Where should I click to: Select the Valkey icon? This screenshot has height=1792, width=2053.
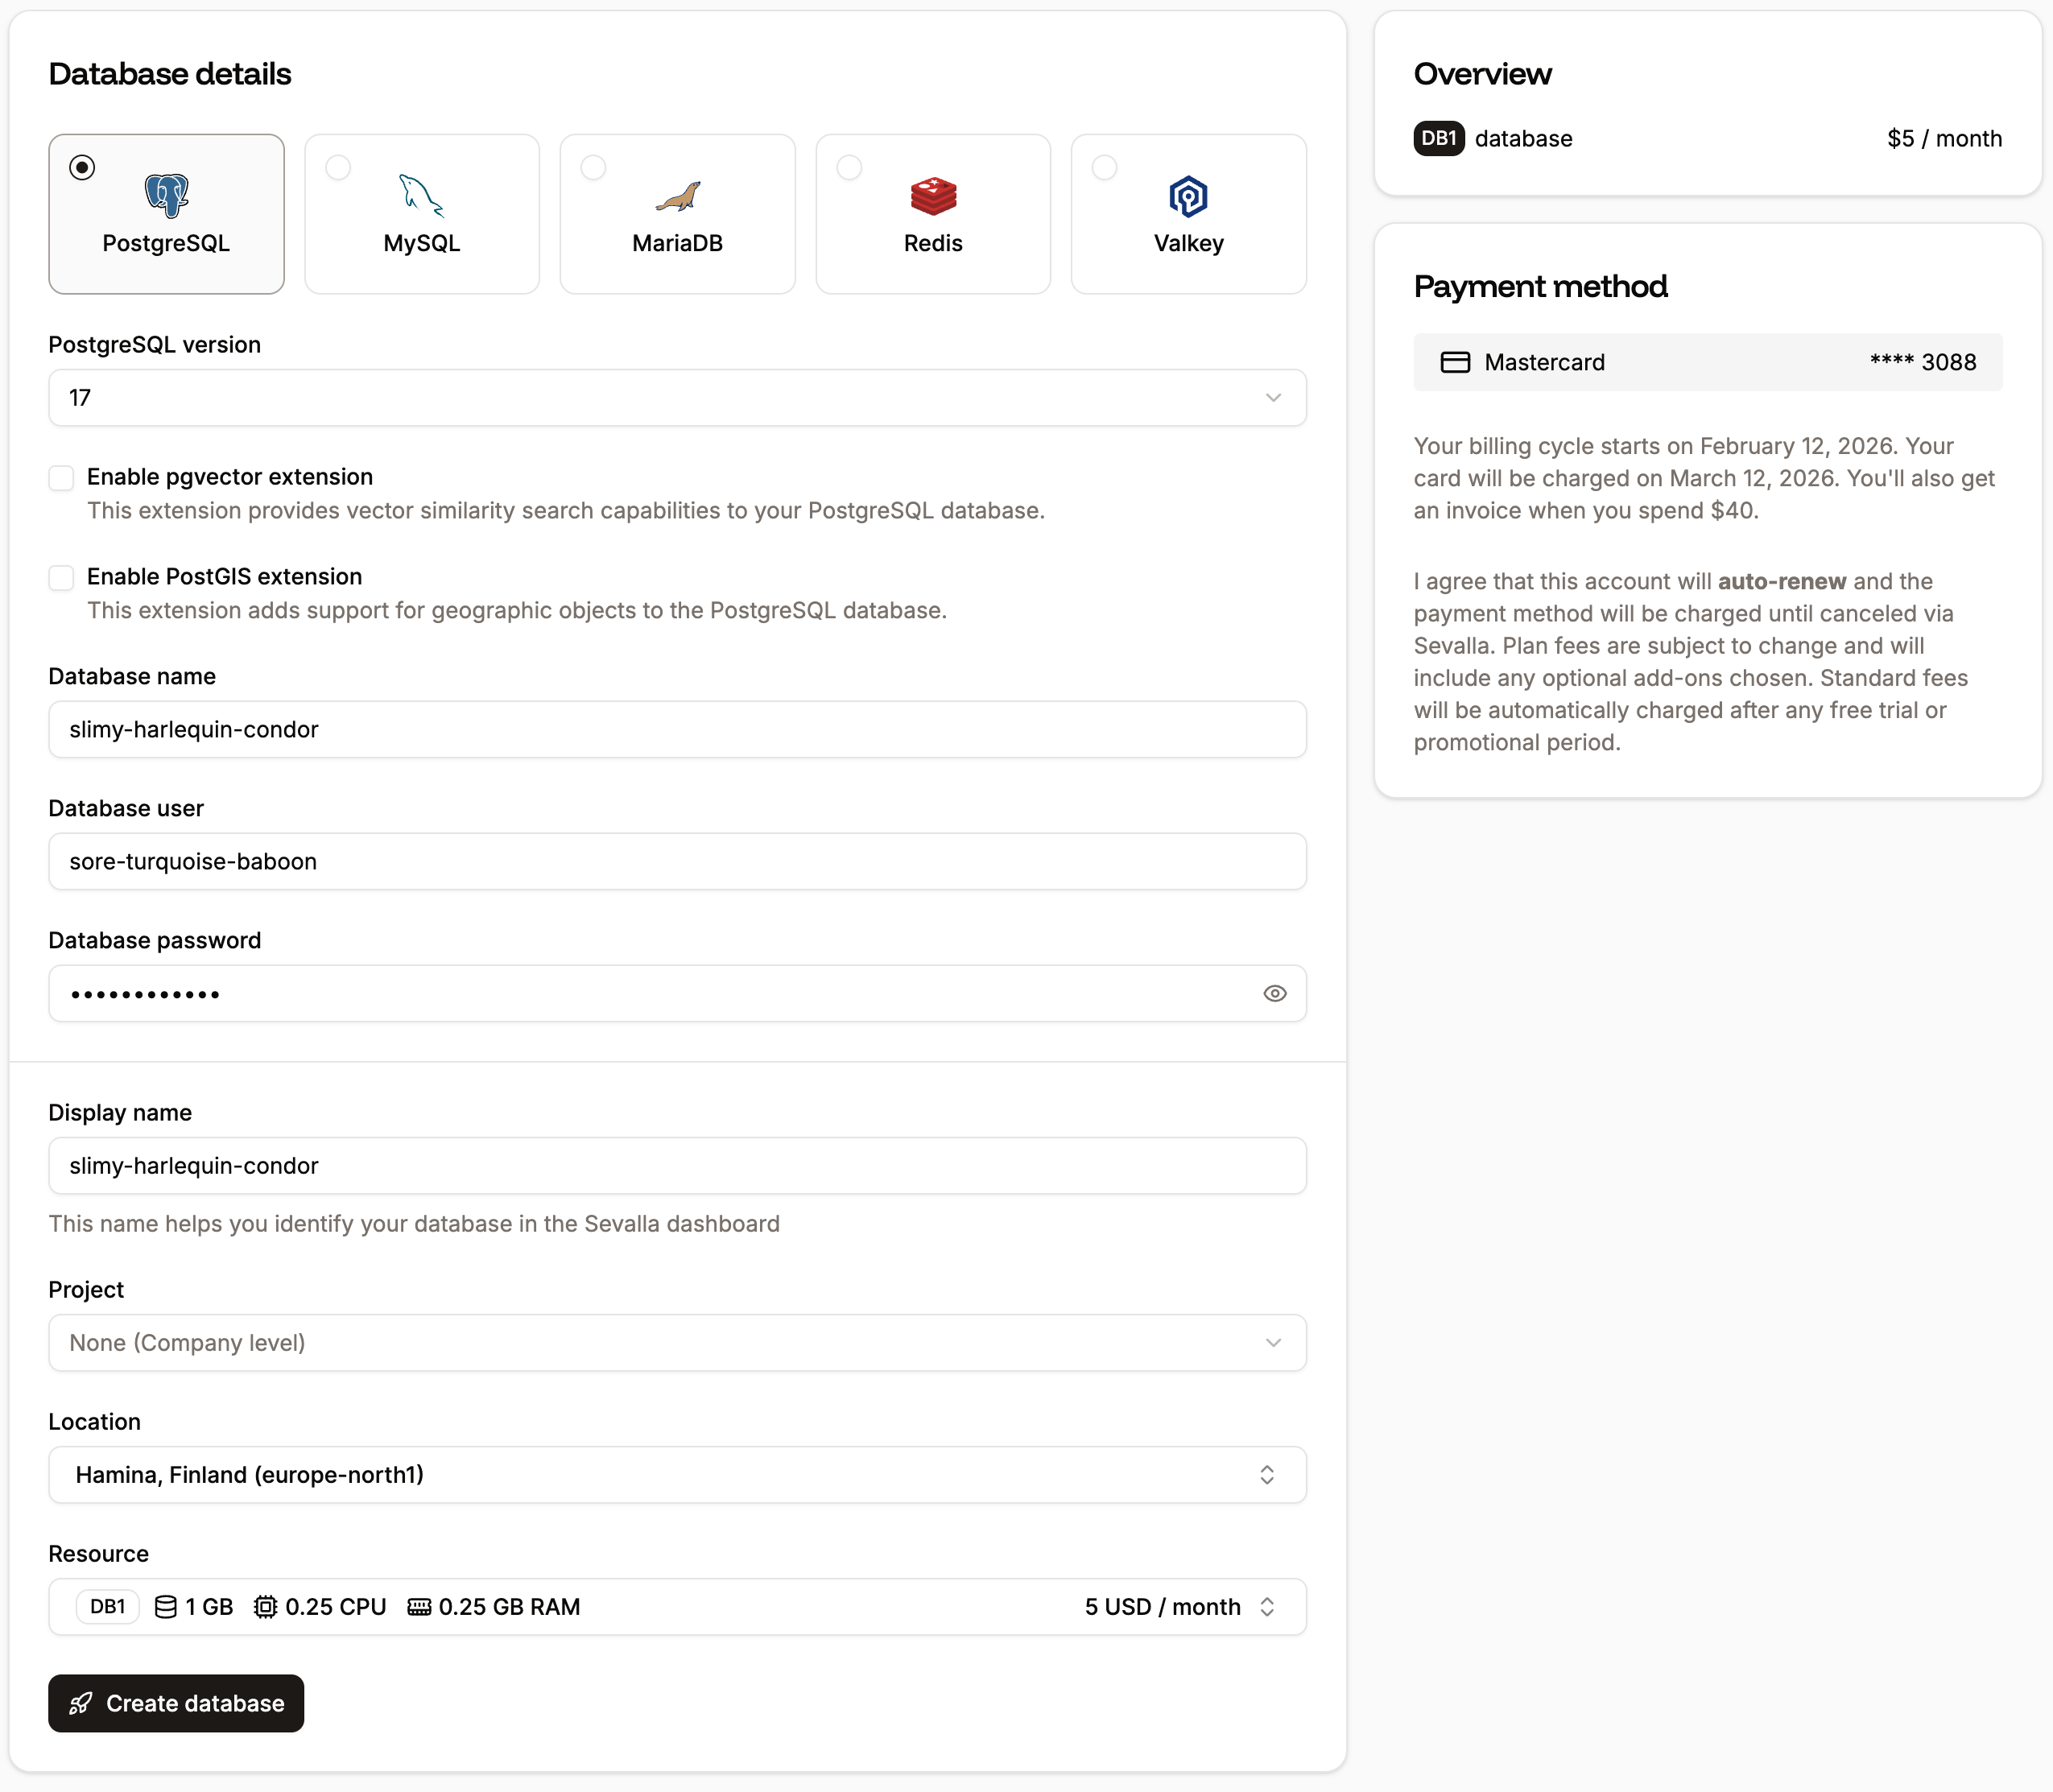(x=1188, y=196)
